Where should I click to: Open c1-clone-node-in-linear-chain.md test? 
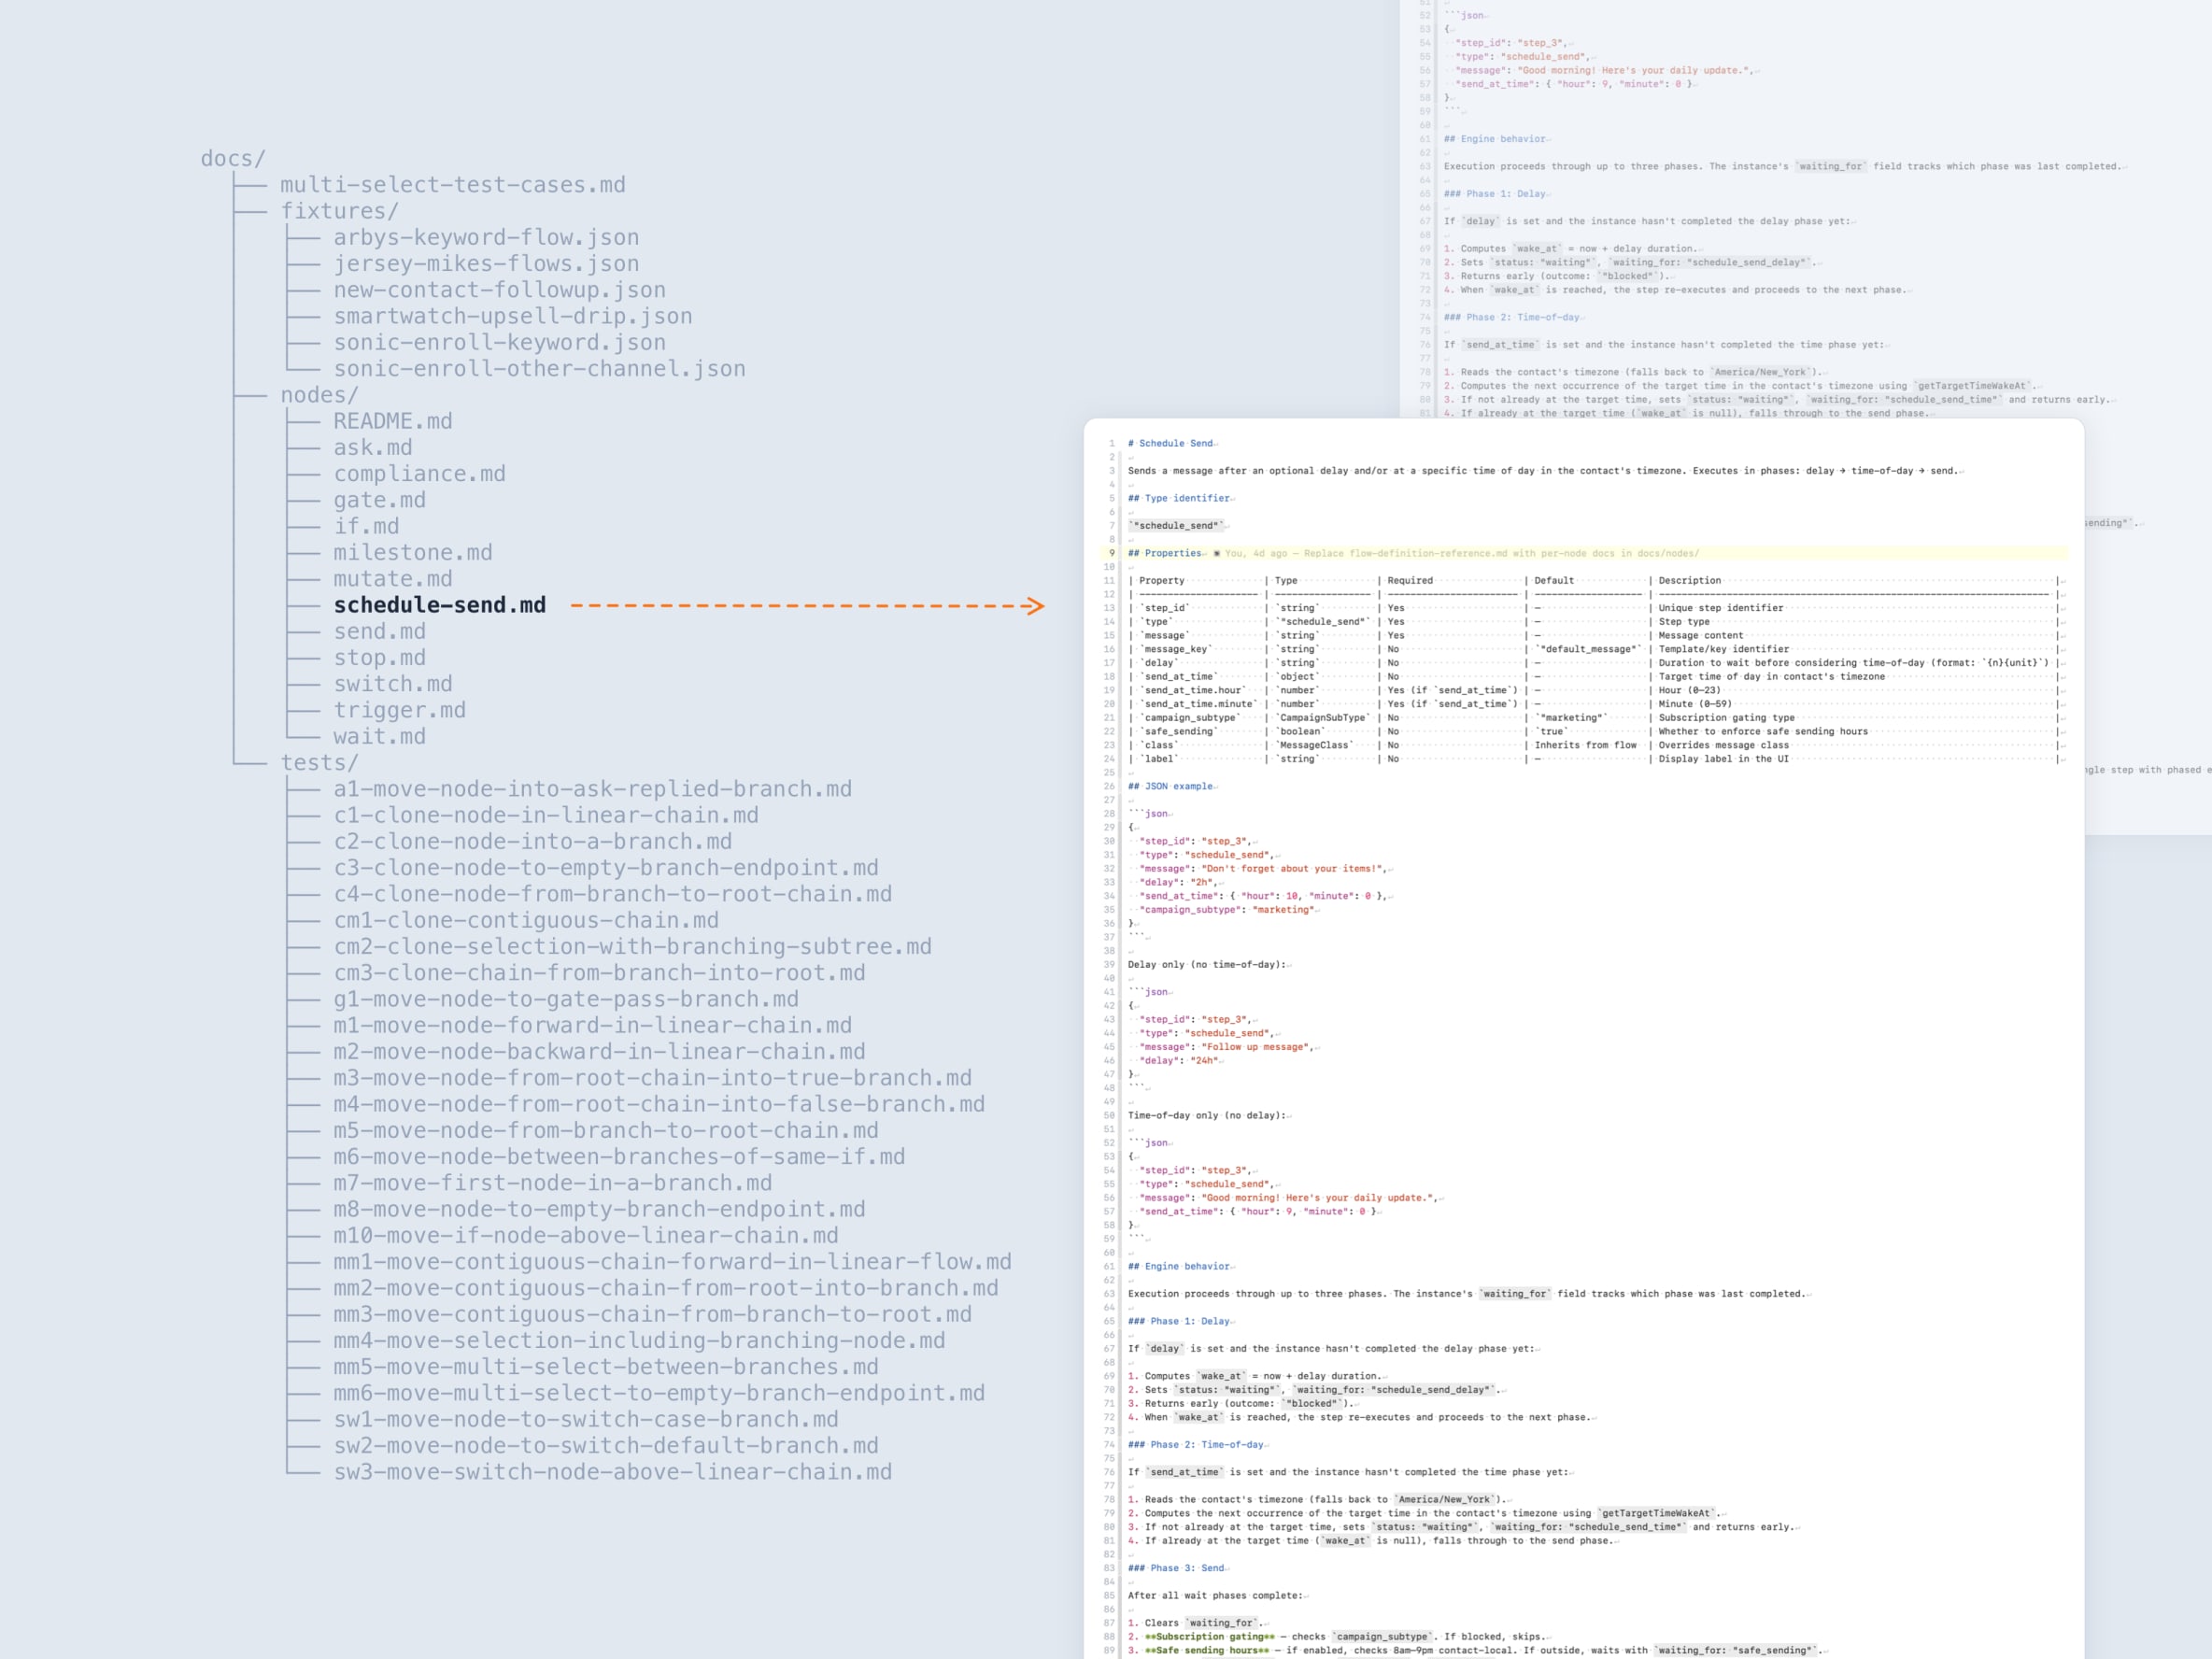coord(545,815)
